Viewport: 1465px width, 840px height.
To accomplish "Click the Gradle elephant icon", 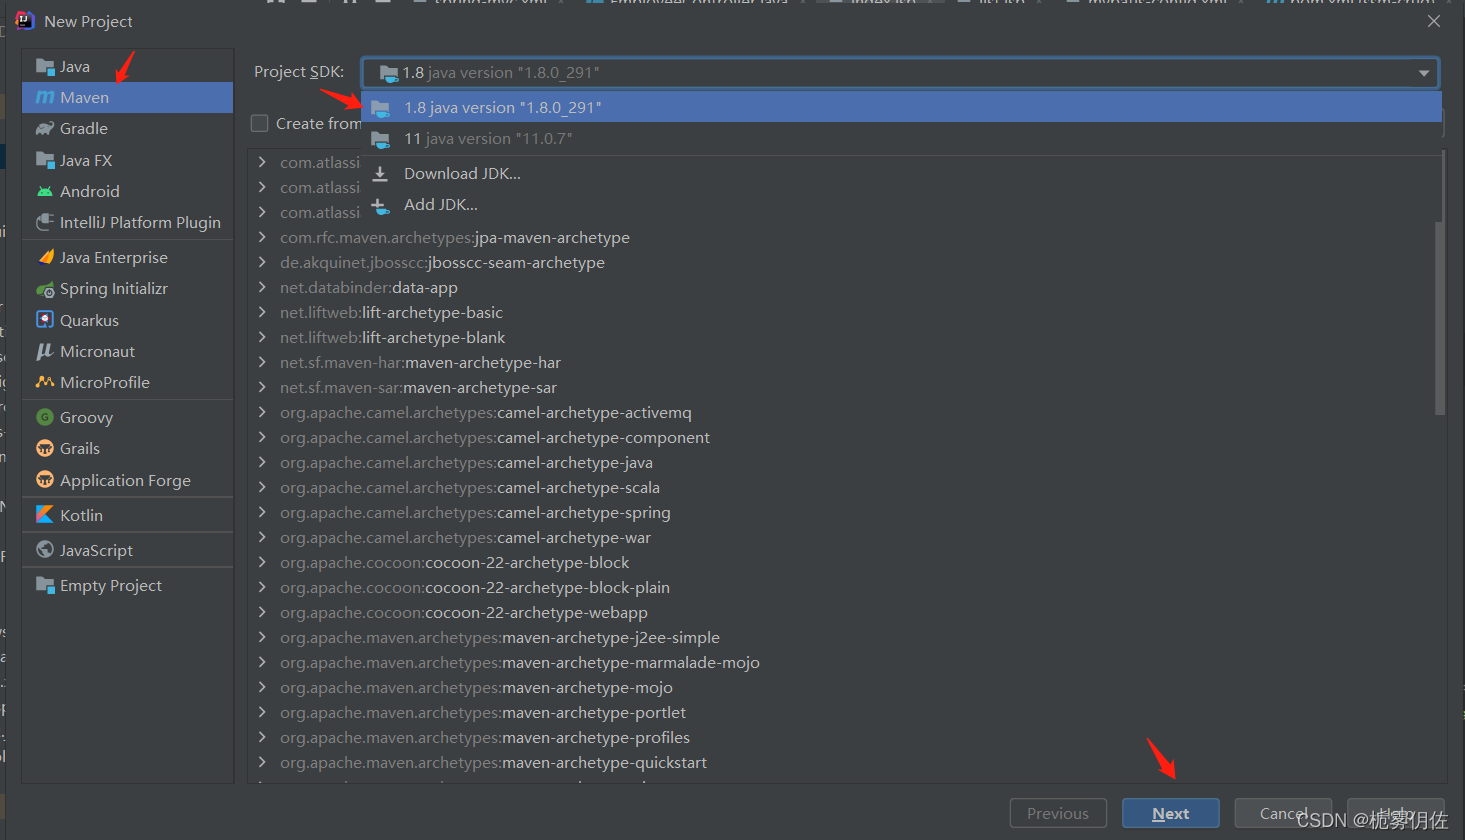I will click(45, 129).
